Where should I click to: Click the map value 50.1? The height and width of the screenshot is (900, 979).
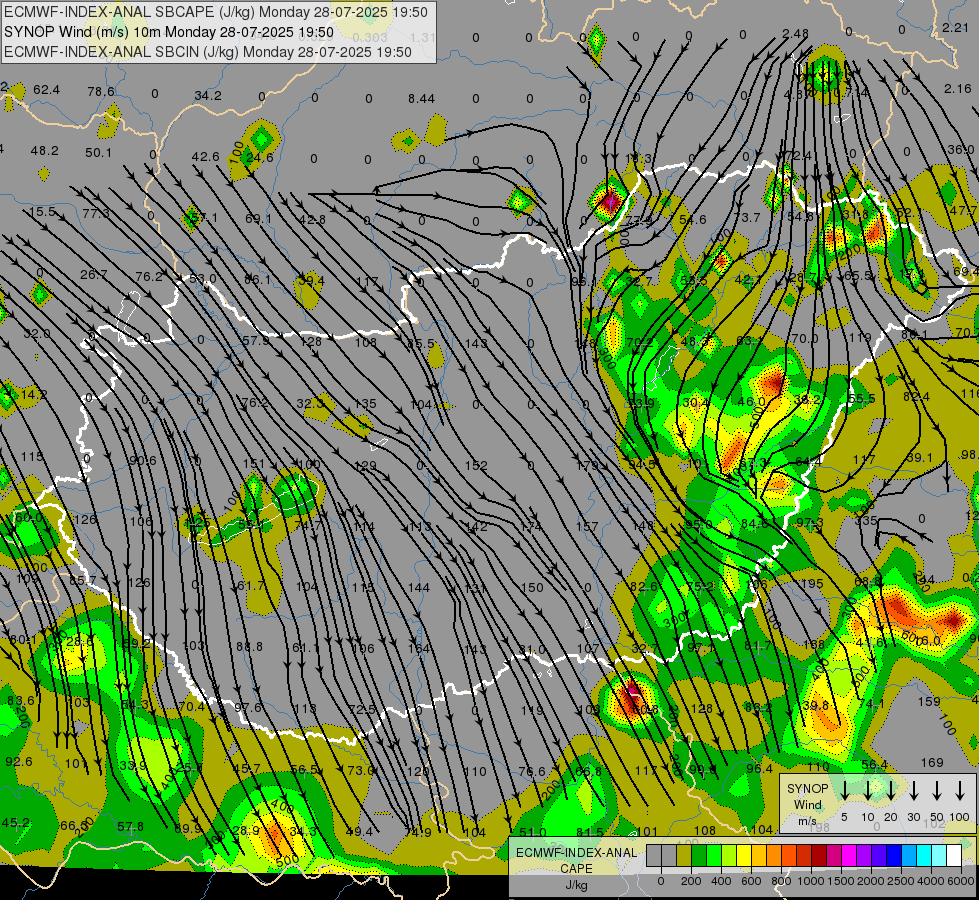coord(98,152)
